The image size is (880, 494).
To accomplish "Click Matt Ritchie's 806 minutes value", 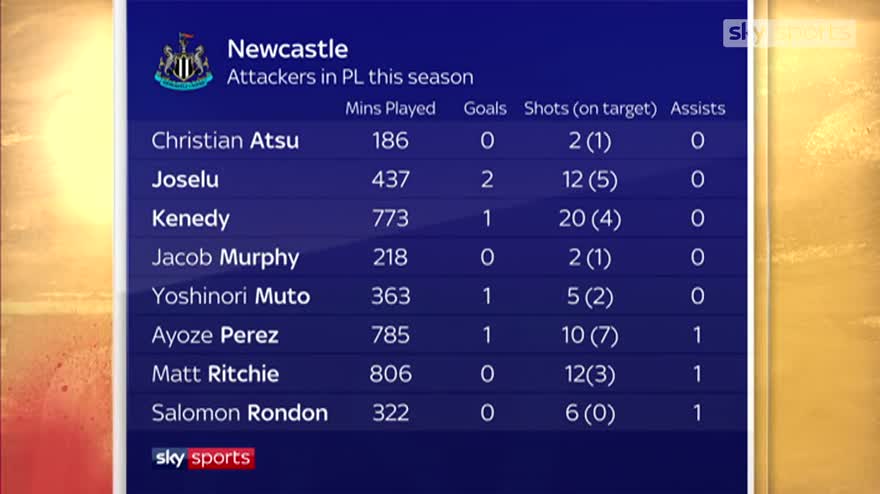I will click(390, 374).
